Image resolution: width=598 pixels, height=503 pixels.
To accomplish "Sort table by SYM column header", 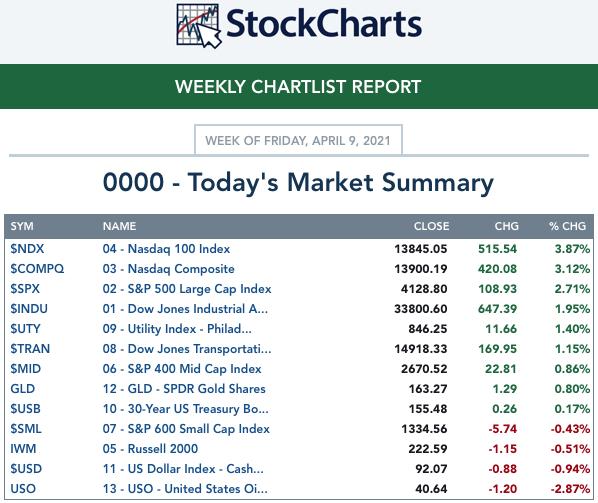I will (x=22, y=226).
